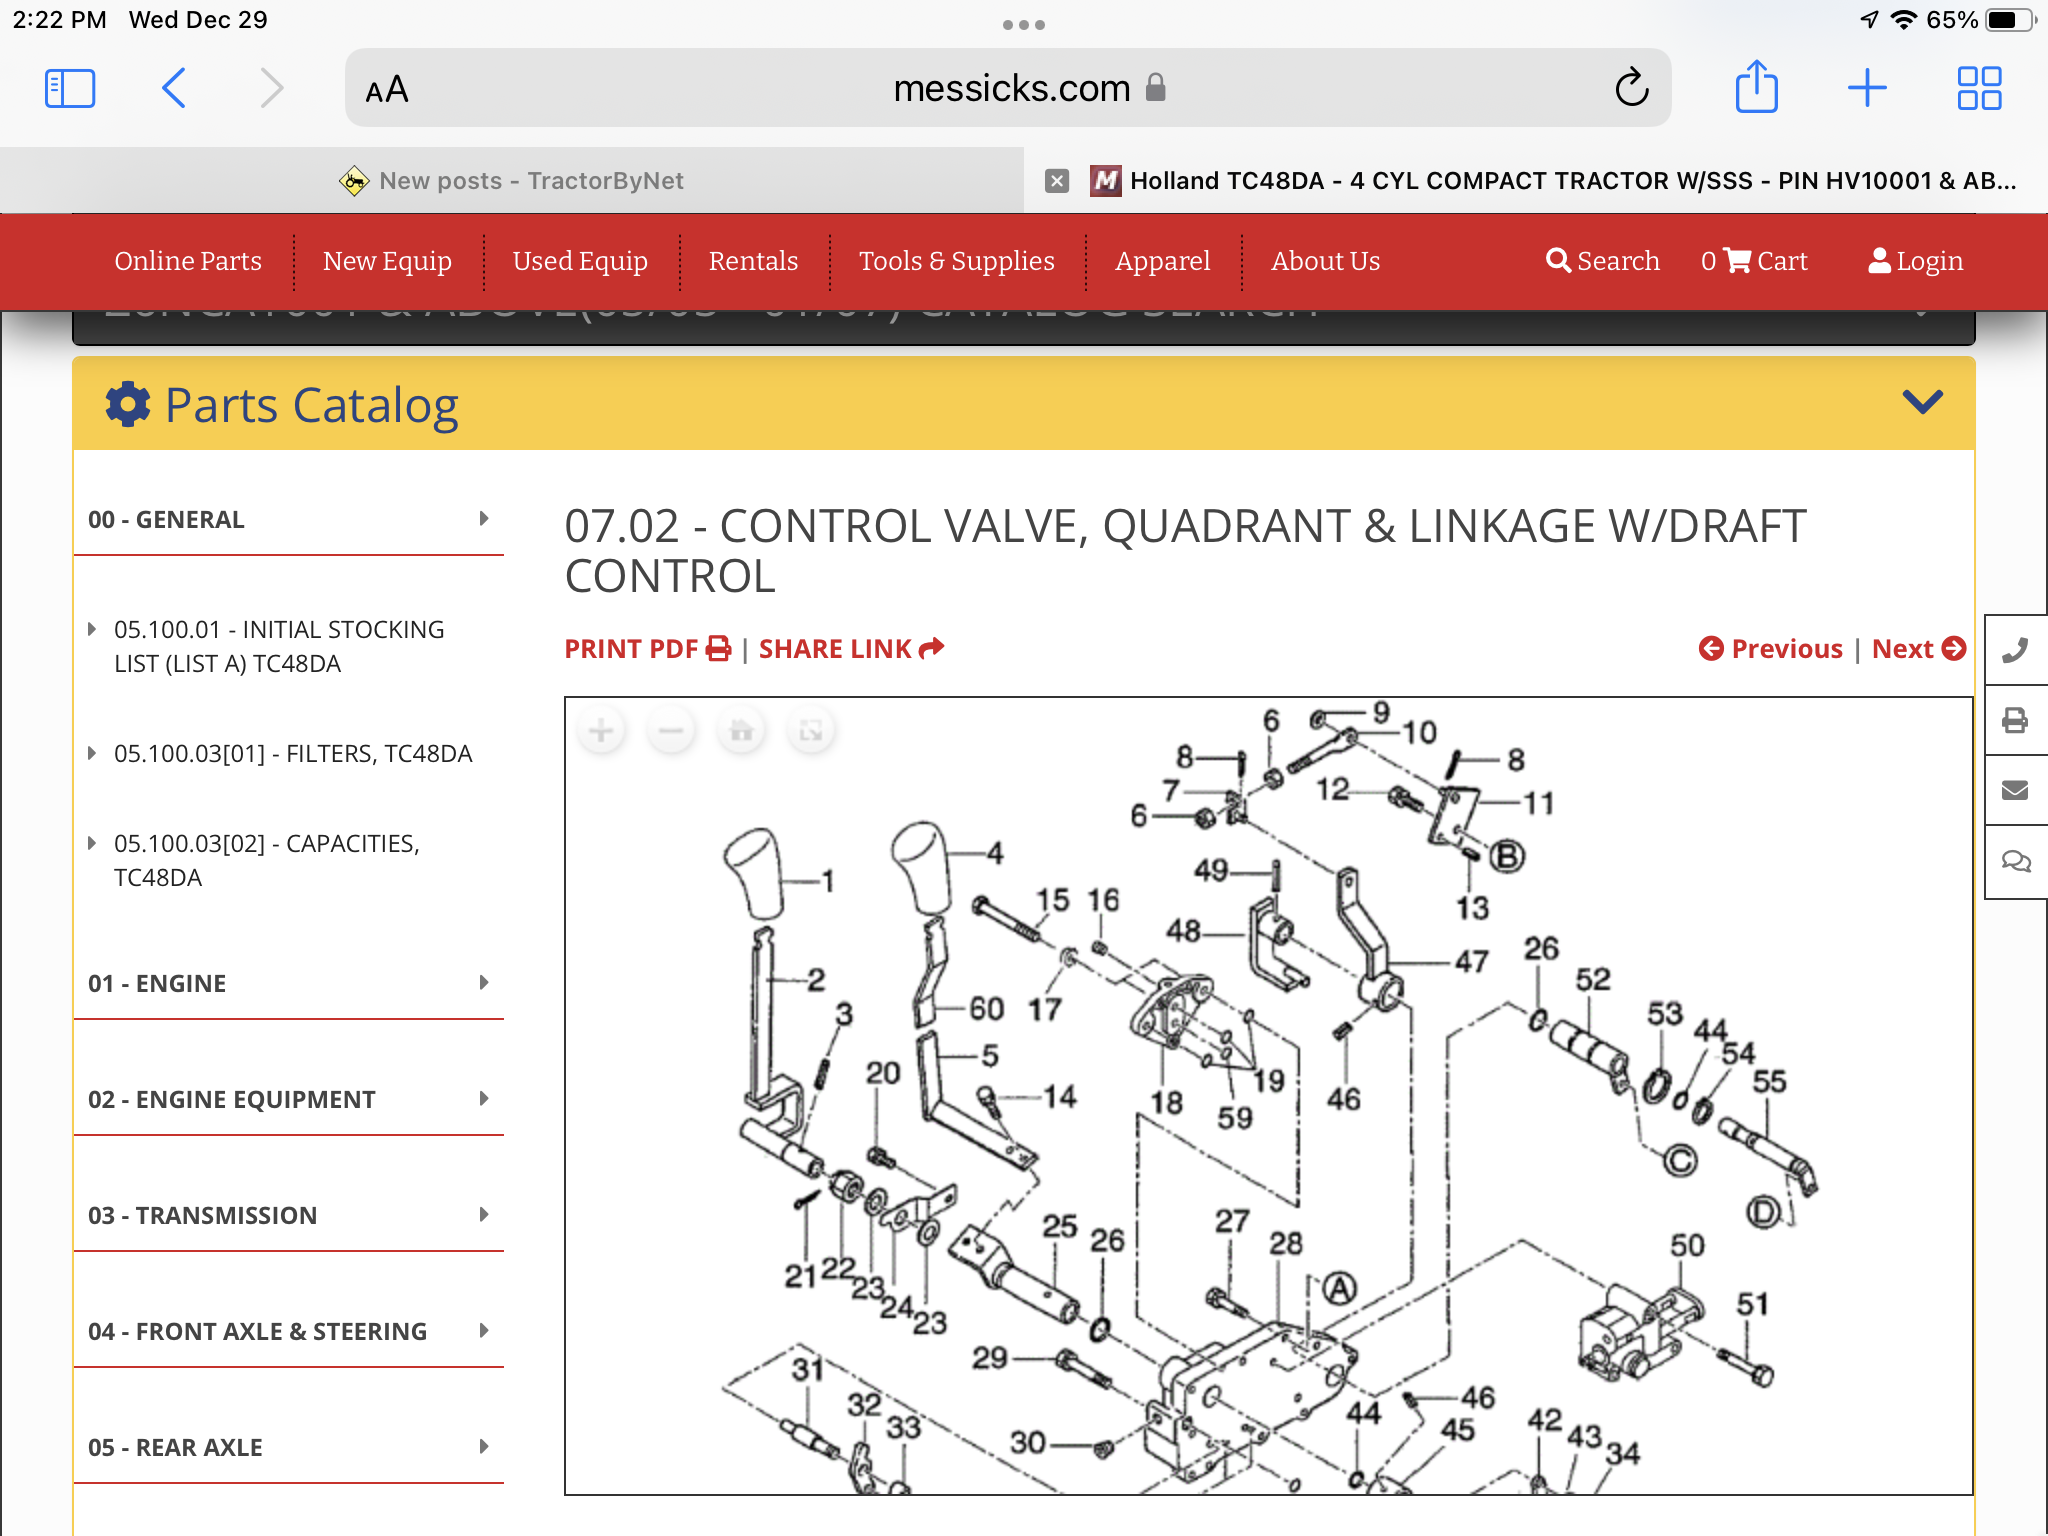Open the Safari sidebar panel
Viewport: 2048px width, 1536px height.
(70, 89)
